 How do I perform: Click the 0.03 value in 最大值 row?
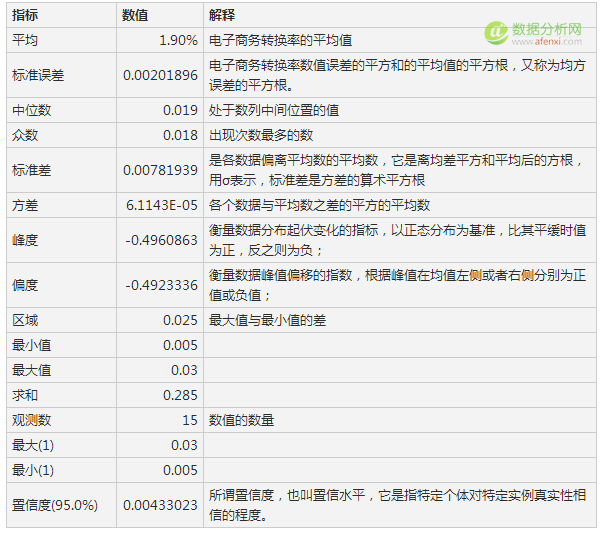click(184, 370)
